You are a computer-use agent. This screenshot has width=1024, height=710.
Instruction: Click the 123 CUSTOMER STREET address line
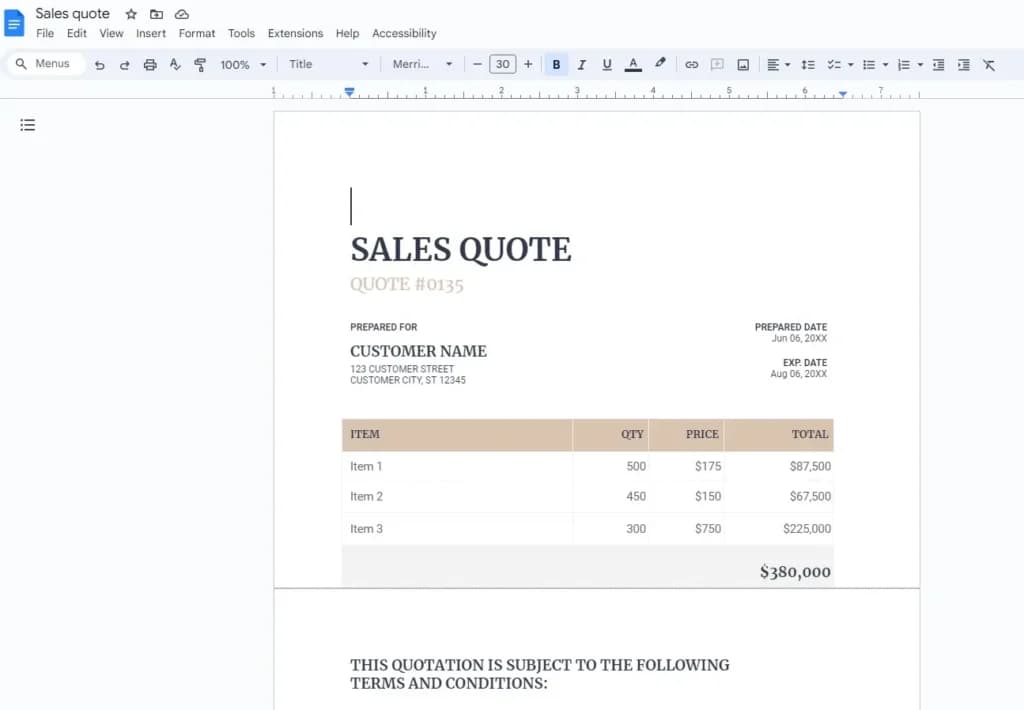[402, 369]
